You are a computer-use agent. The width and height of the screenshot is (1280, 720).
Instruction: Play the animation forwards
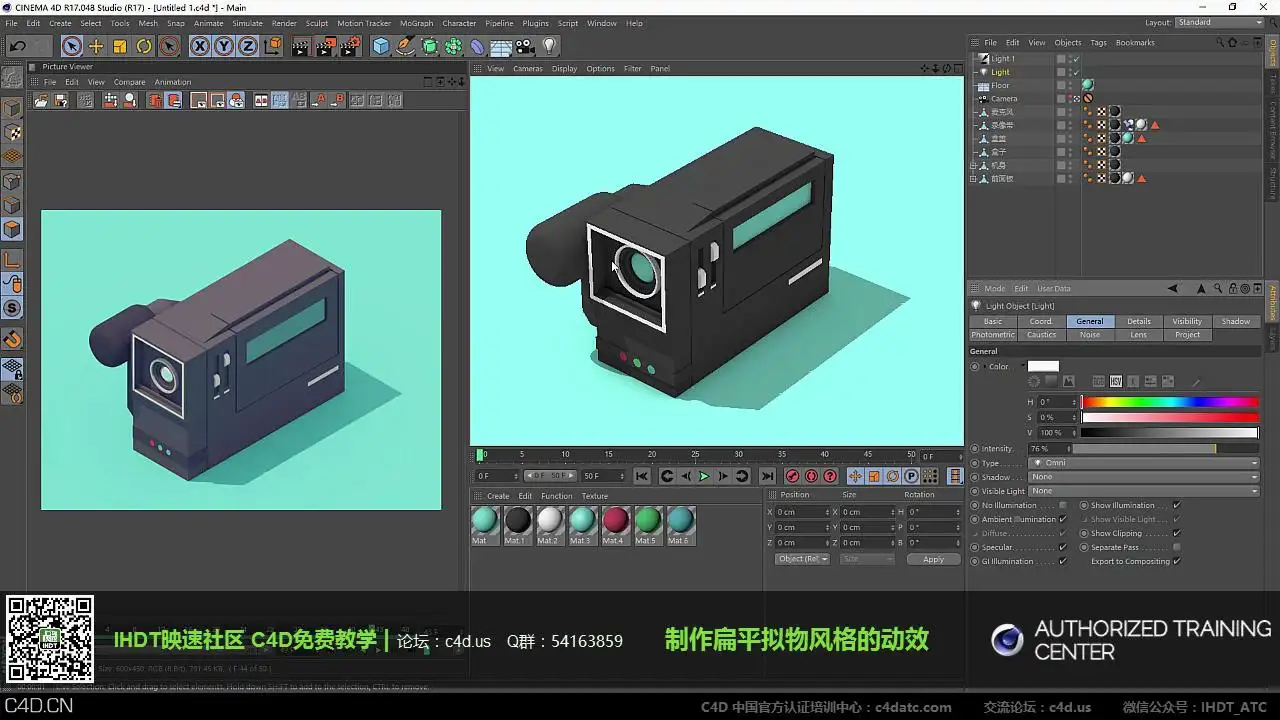coord(704,476)
